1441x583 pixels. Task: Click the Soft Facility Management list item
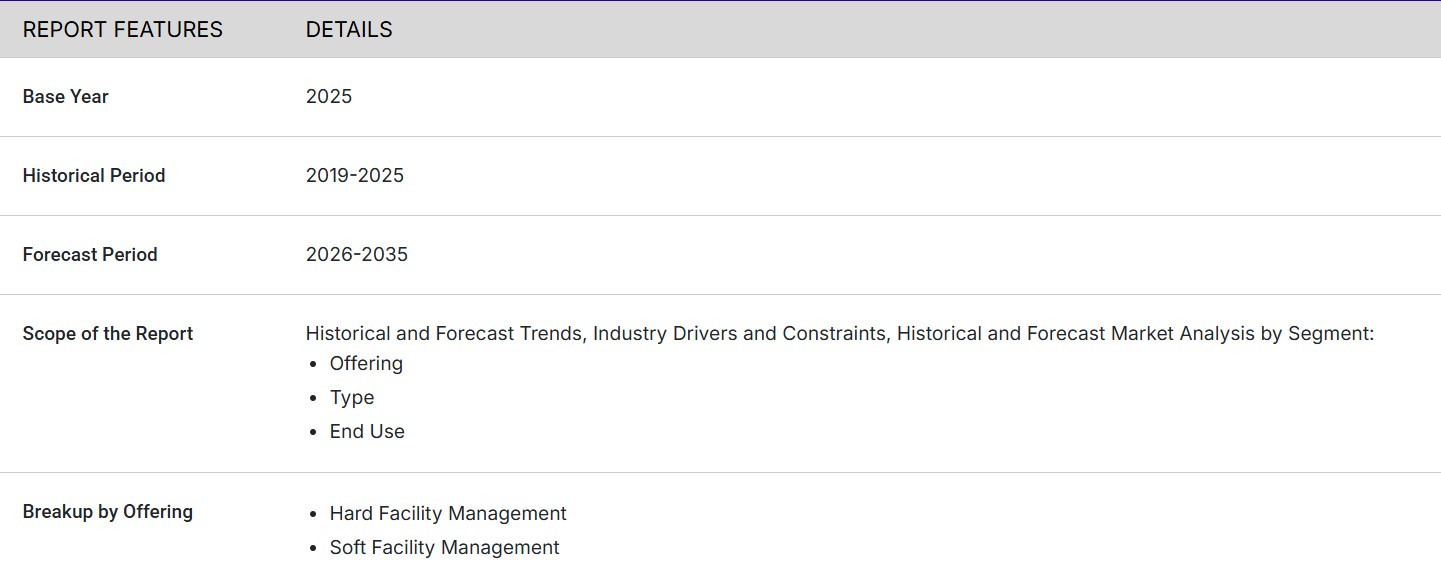(x=444, y=548)
